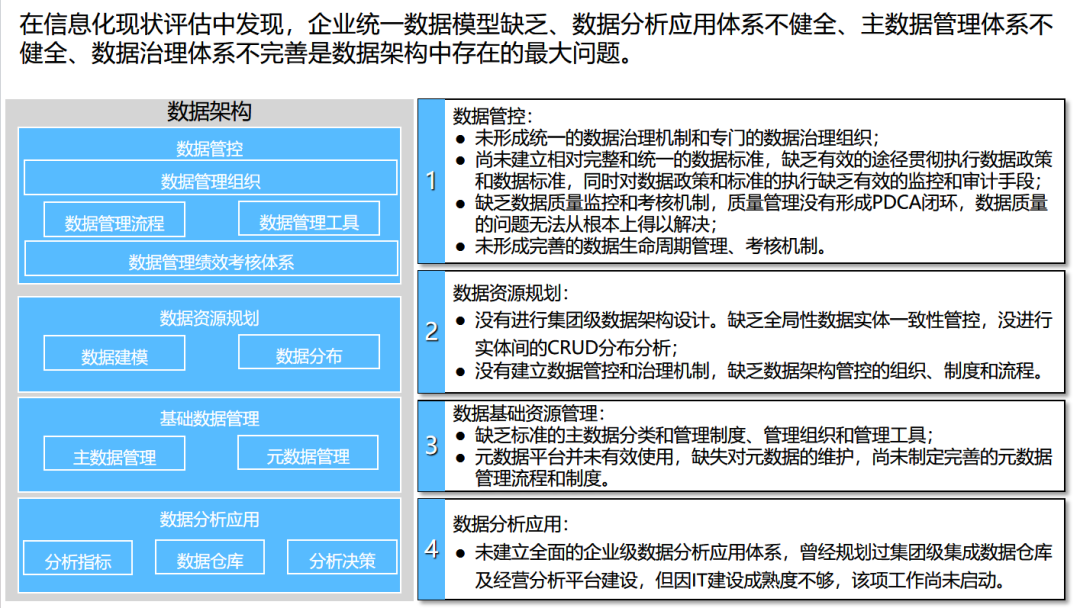Click the 数据分布 box

[x=309, y=353]
